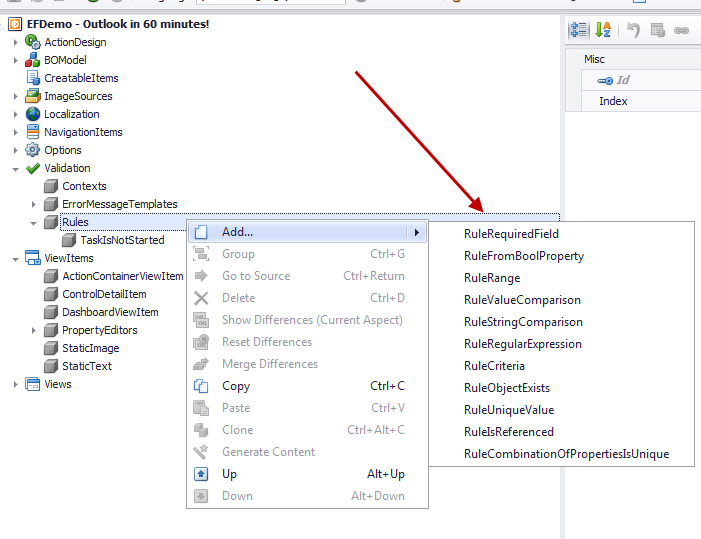
Task: Collapse the Rules node
Action: click(x=34, y=223)
